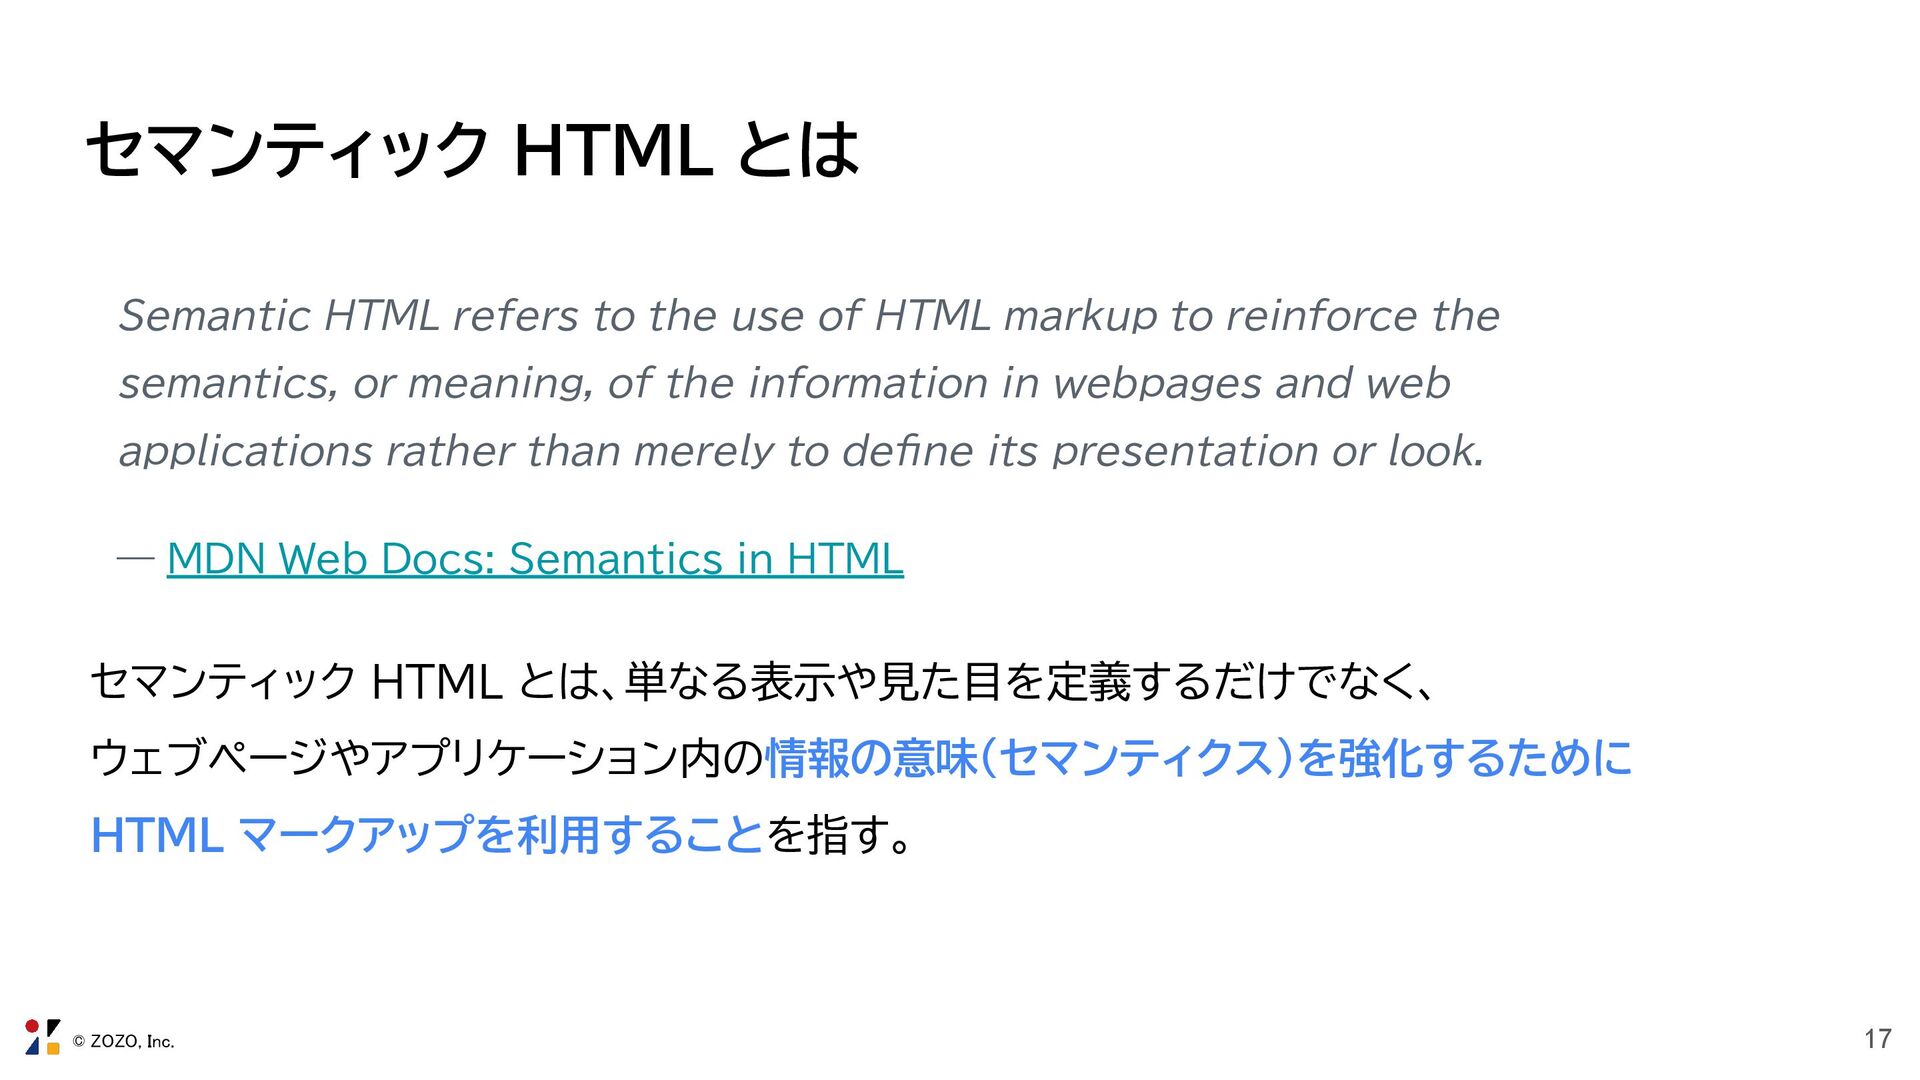Click "reinforce the" at the first quote line's end
1920x1080 pixels.
tap(1362, 316)
